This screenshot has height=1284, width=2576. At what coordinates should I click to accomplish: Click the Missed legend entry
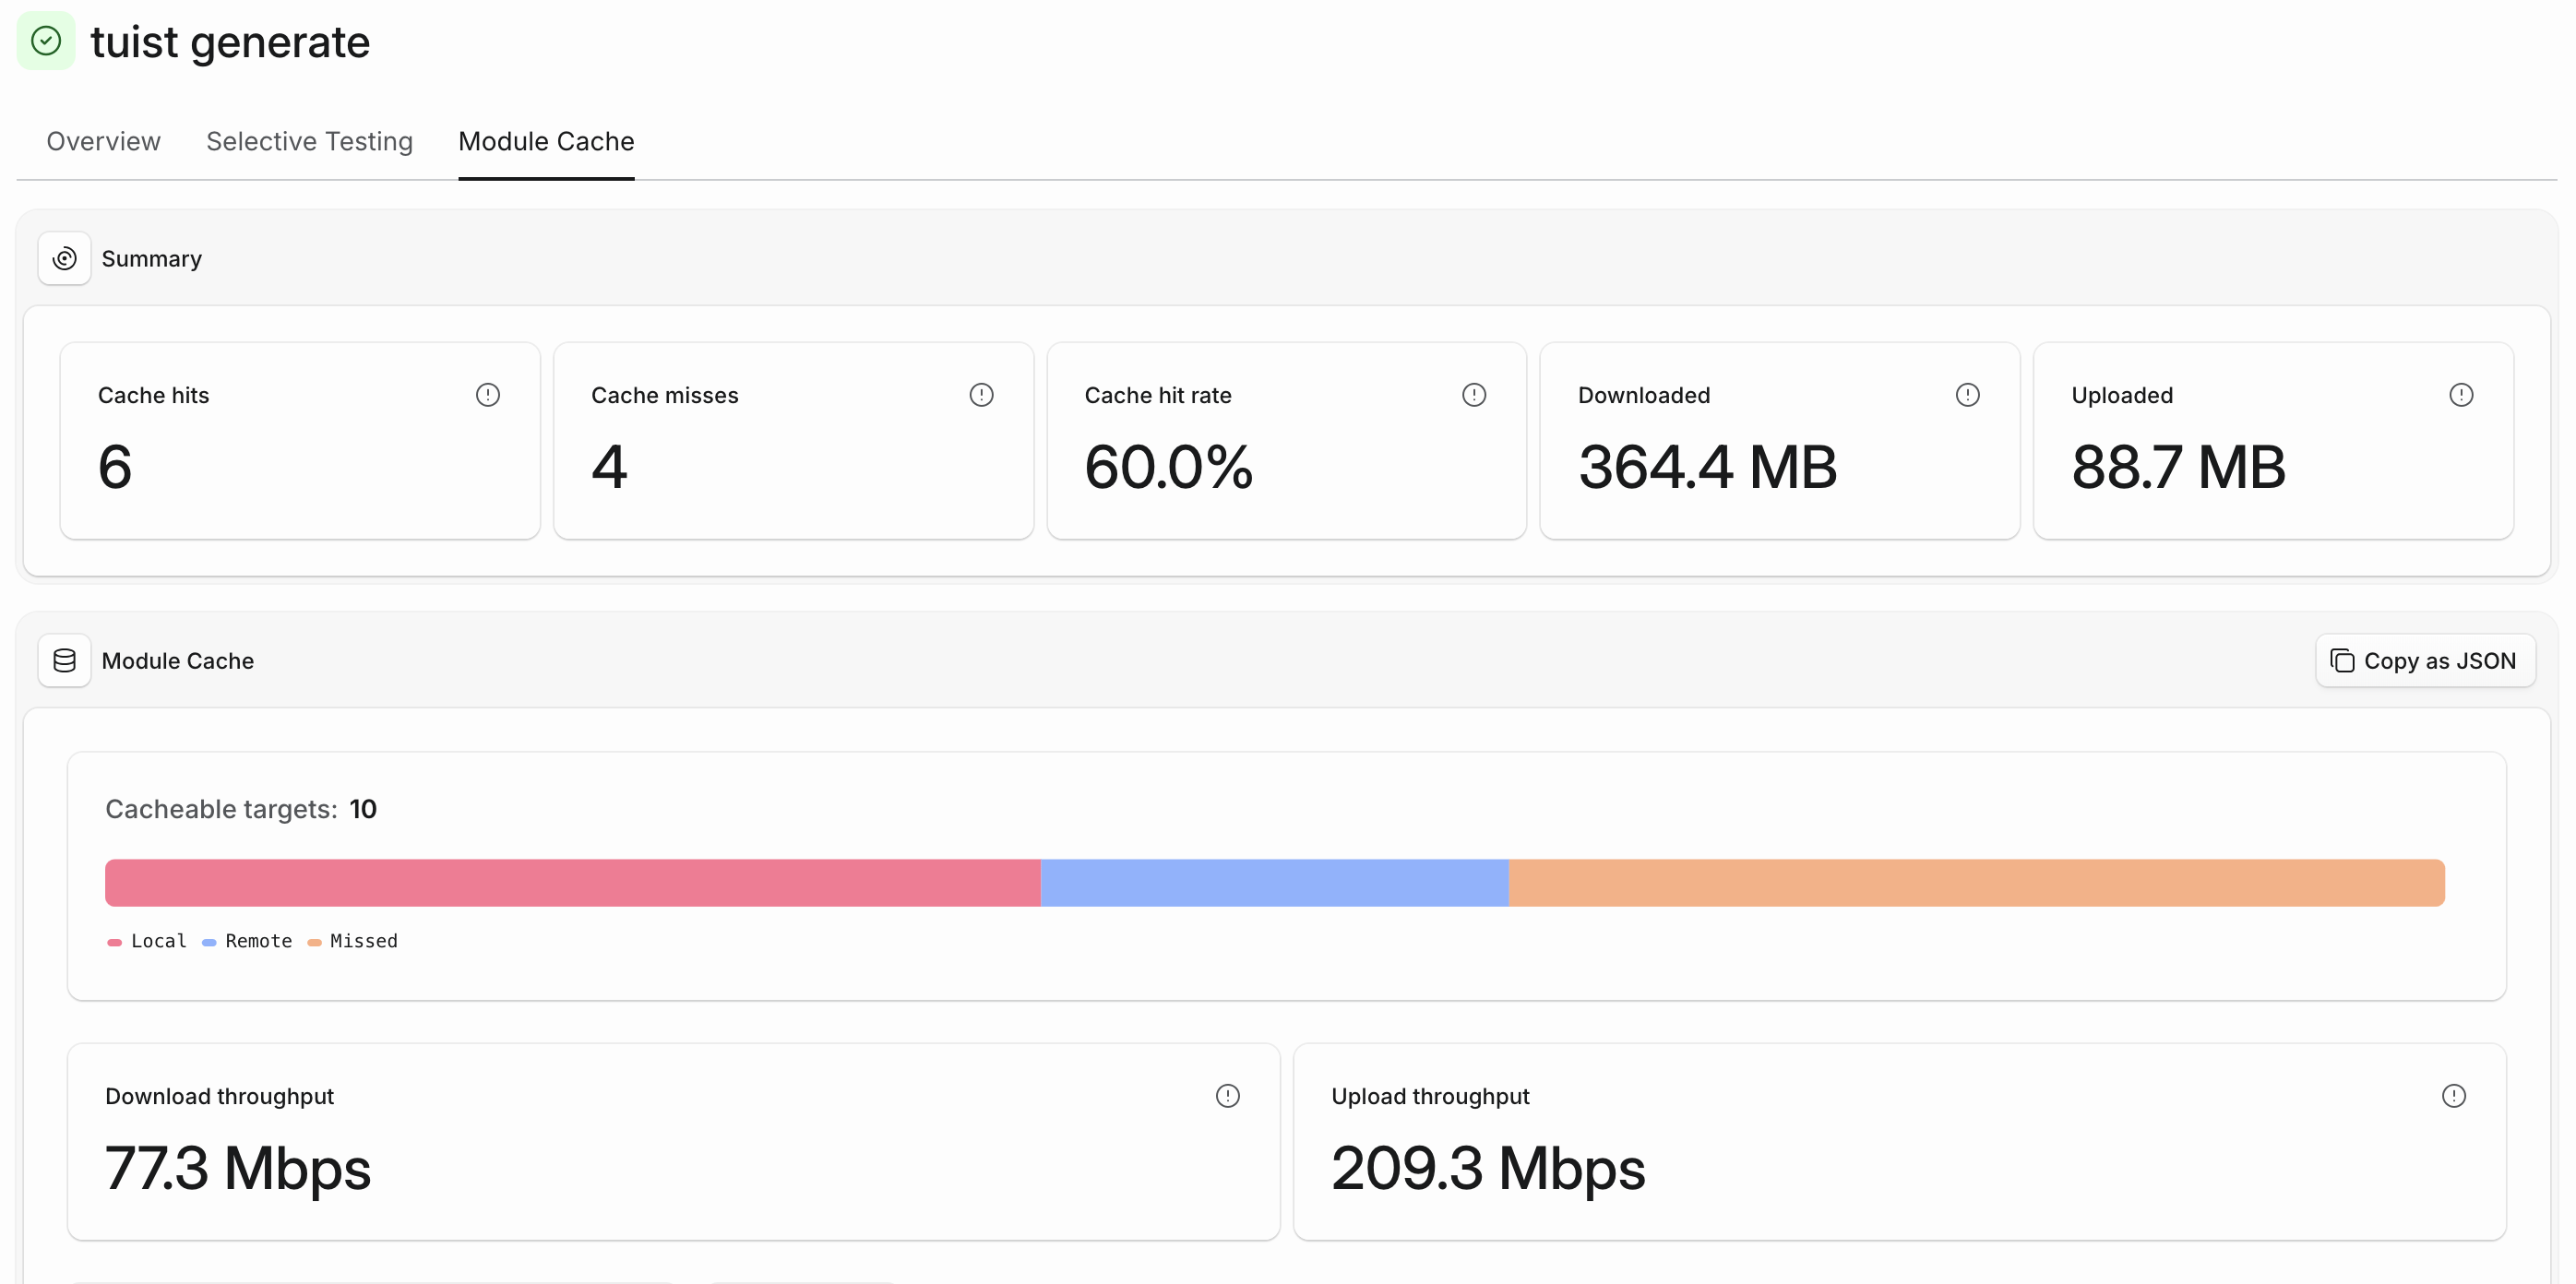point(352,941)
